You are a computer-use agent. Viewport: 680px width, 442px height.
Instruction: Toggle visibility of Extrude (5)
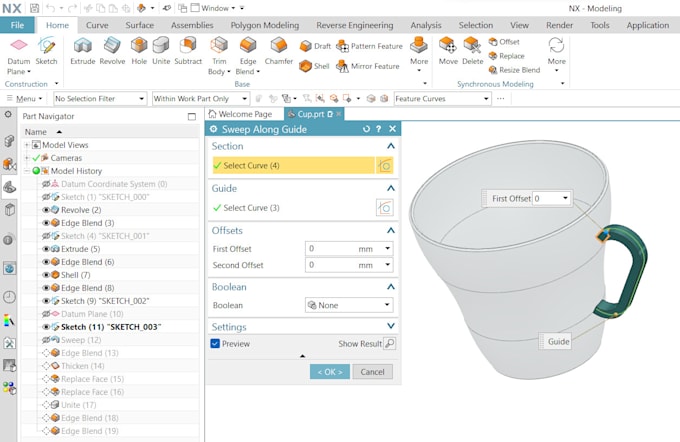click(x=46, y=249)
